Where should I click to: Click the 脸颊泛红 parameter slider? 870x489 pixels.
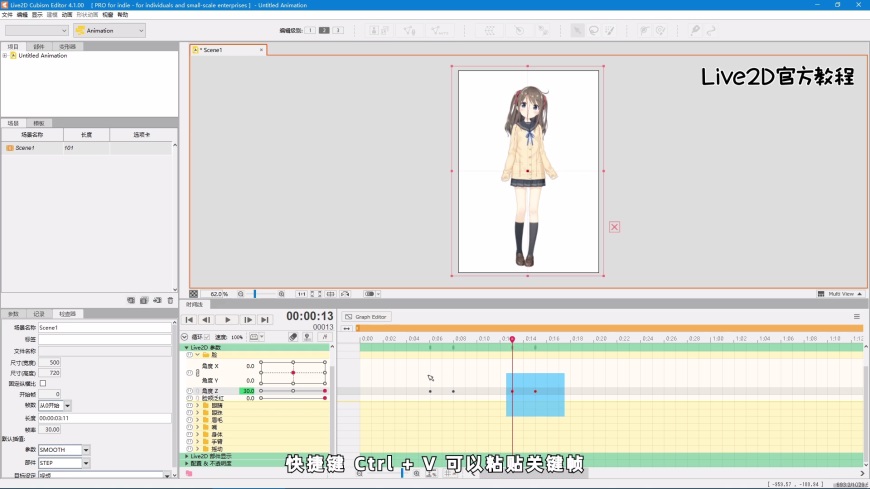pos(293,398)
